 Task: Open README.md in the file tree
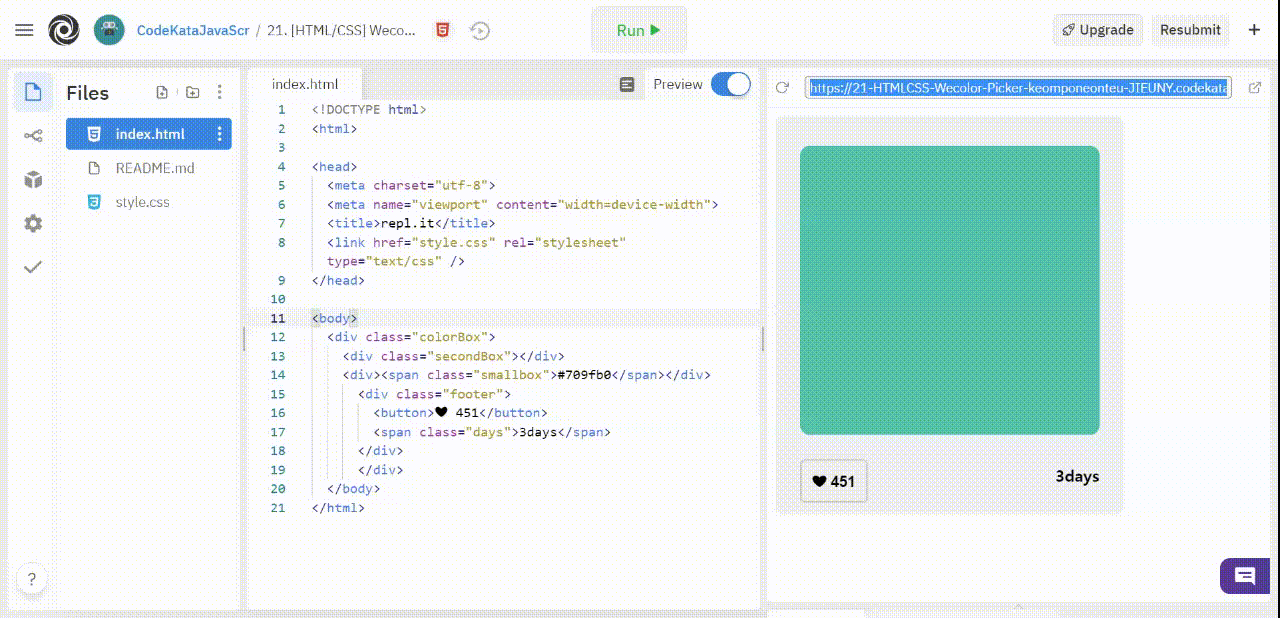(155, 168)
